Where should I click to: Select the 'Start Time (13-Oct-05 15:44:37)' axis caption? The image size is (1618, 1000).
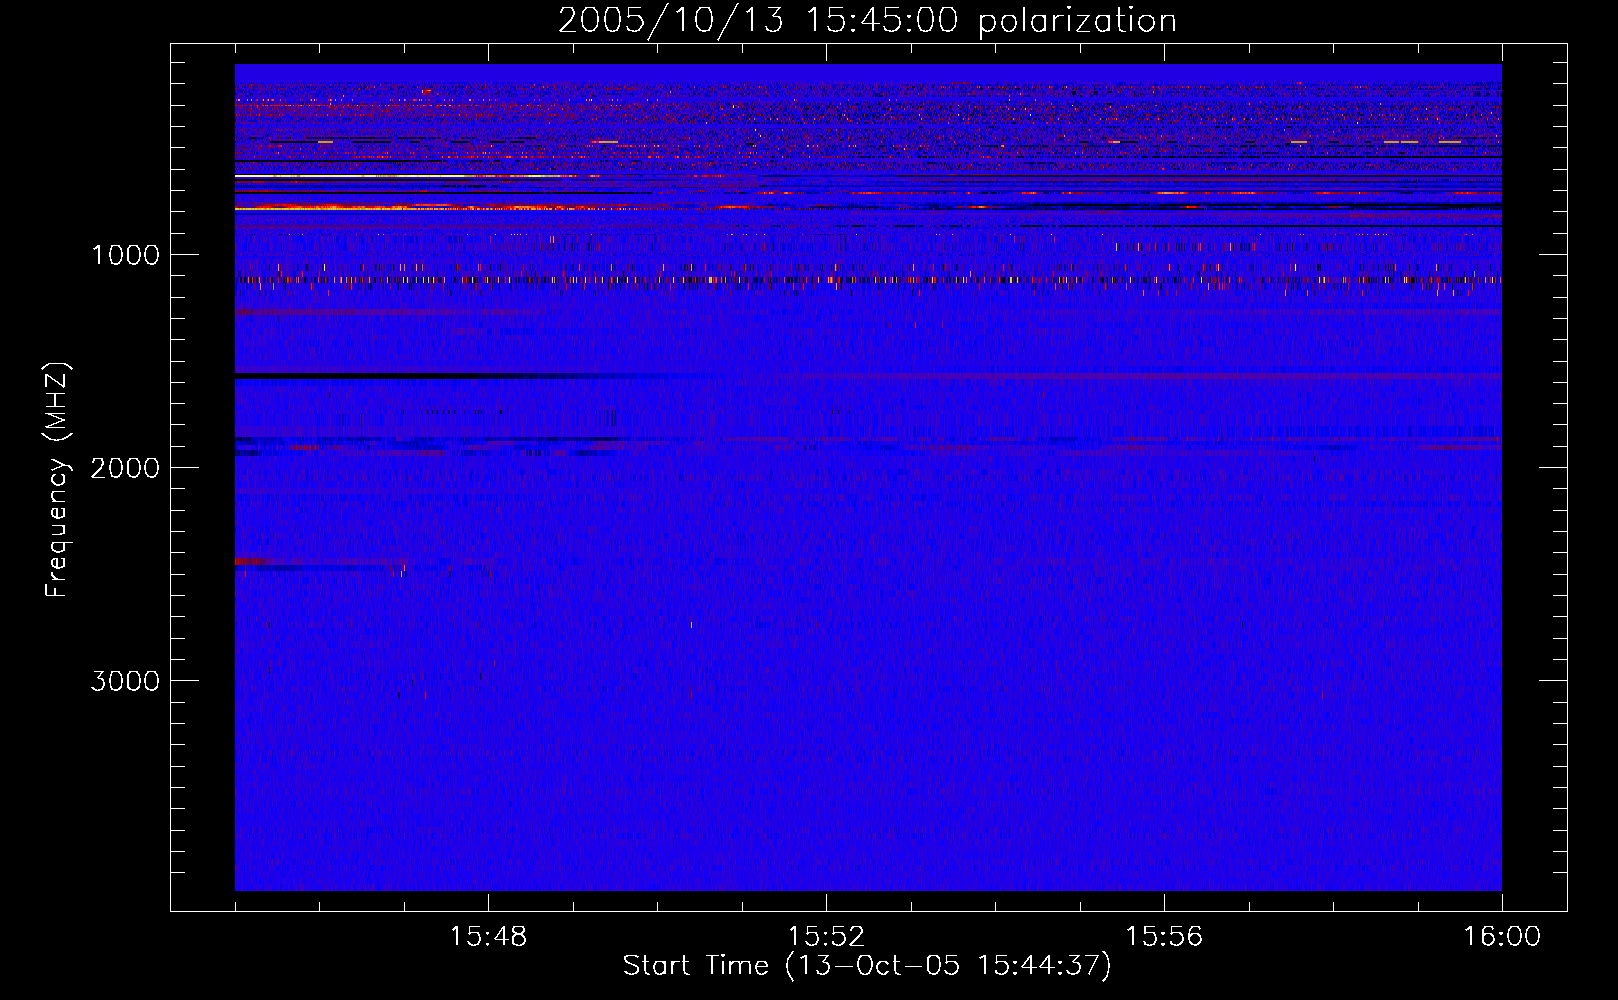coord(867,966)
